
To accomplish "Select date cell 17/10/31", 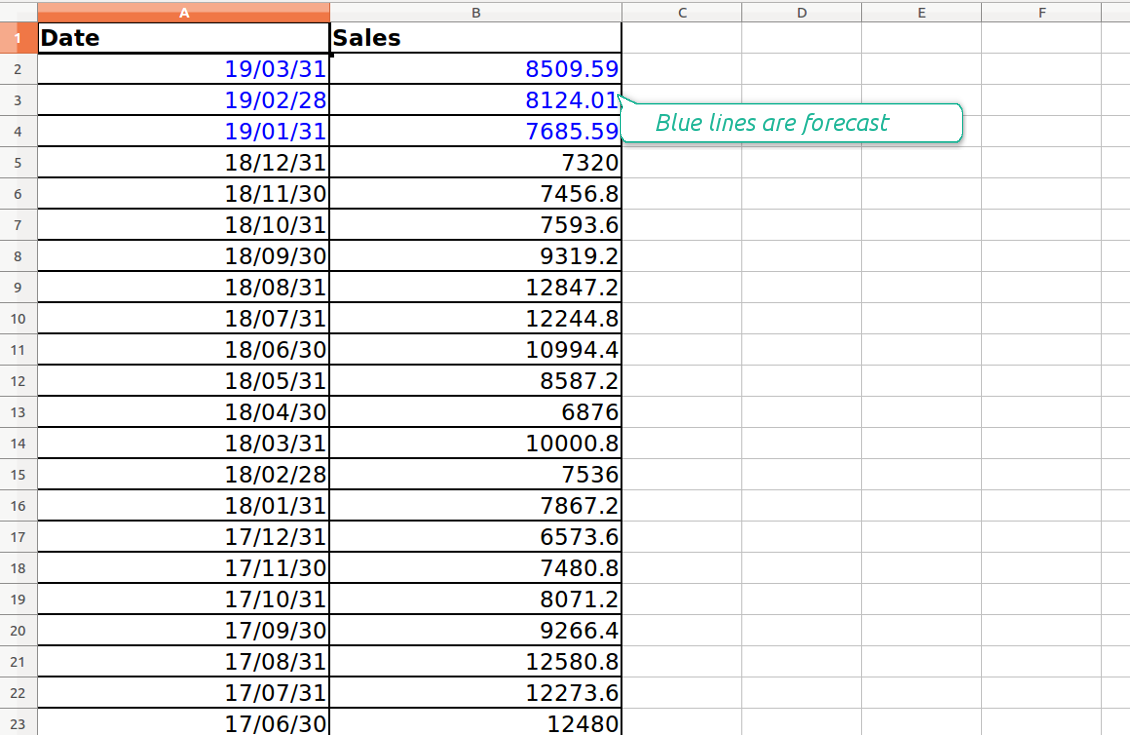I will pos(184,599).
